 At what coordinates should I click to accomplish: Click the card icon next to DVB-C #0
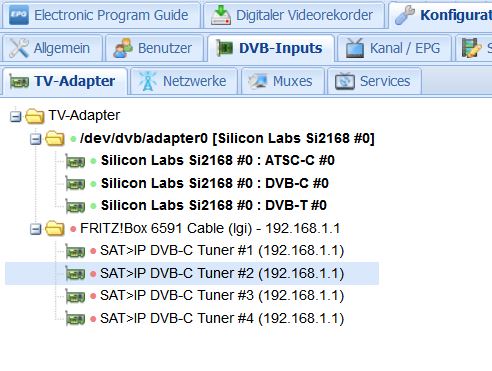tap(75, 183)
